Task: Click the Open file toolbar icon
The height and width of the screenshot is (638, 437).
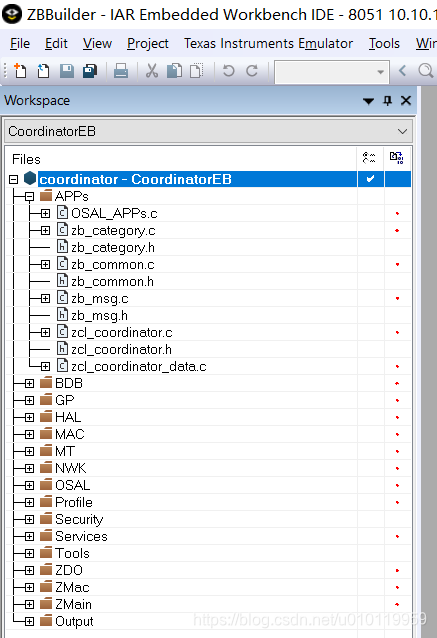Action: 43,71
